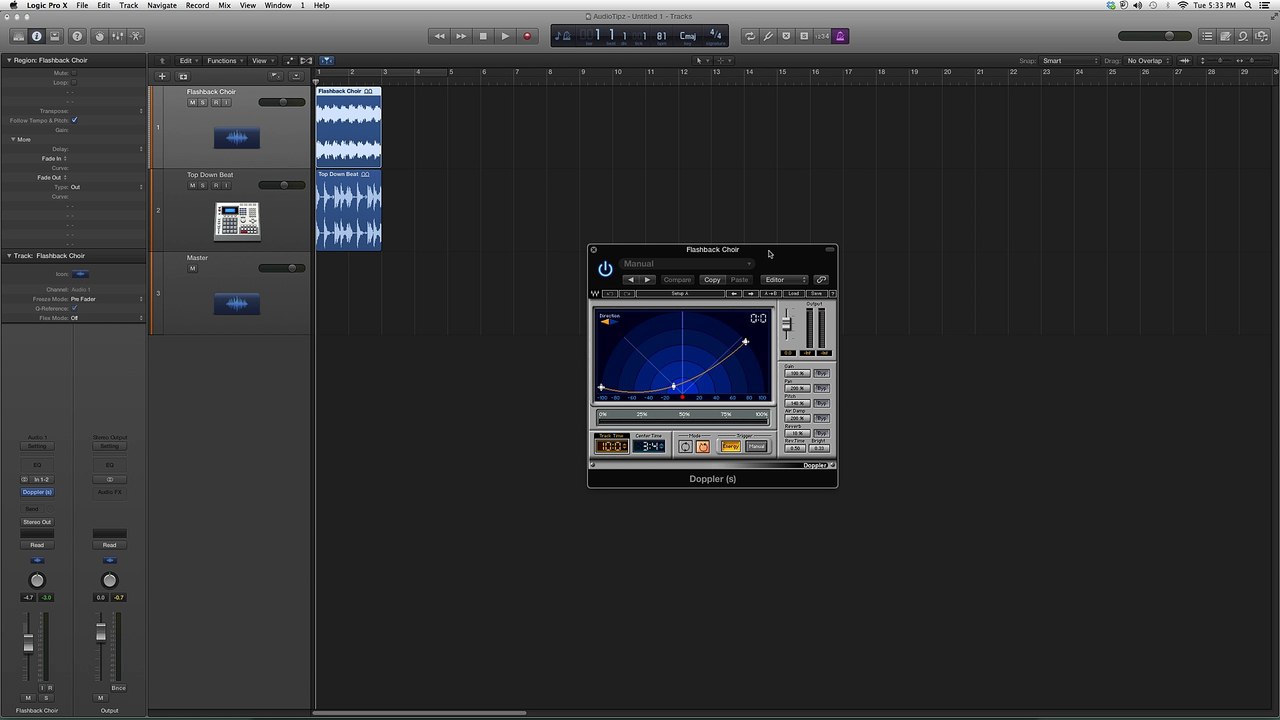The width and height of the screenshot is (1280, 720).
Task: Toggle Show Automation icon
Action: (x=291, y=61)
